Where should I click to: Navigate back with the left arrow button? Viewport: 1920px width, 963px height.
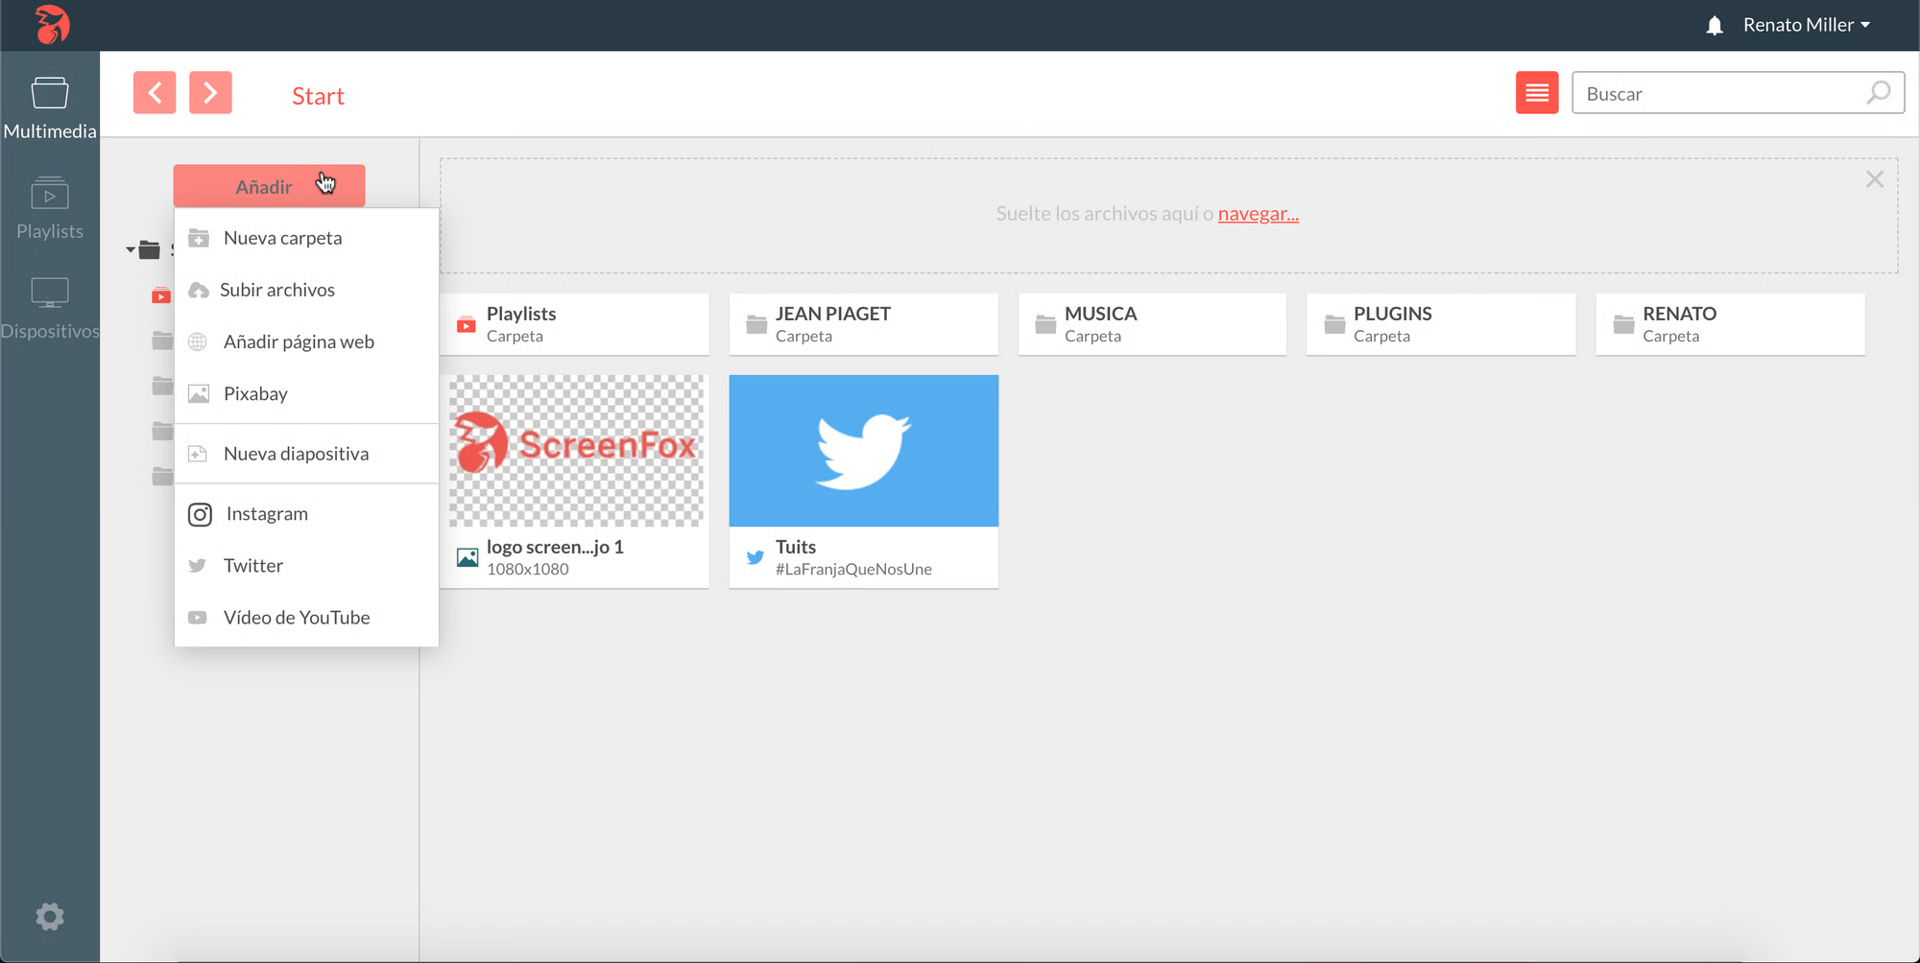coord(154,93)
